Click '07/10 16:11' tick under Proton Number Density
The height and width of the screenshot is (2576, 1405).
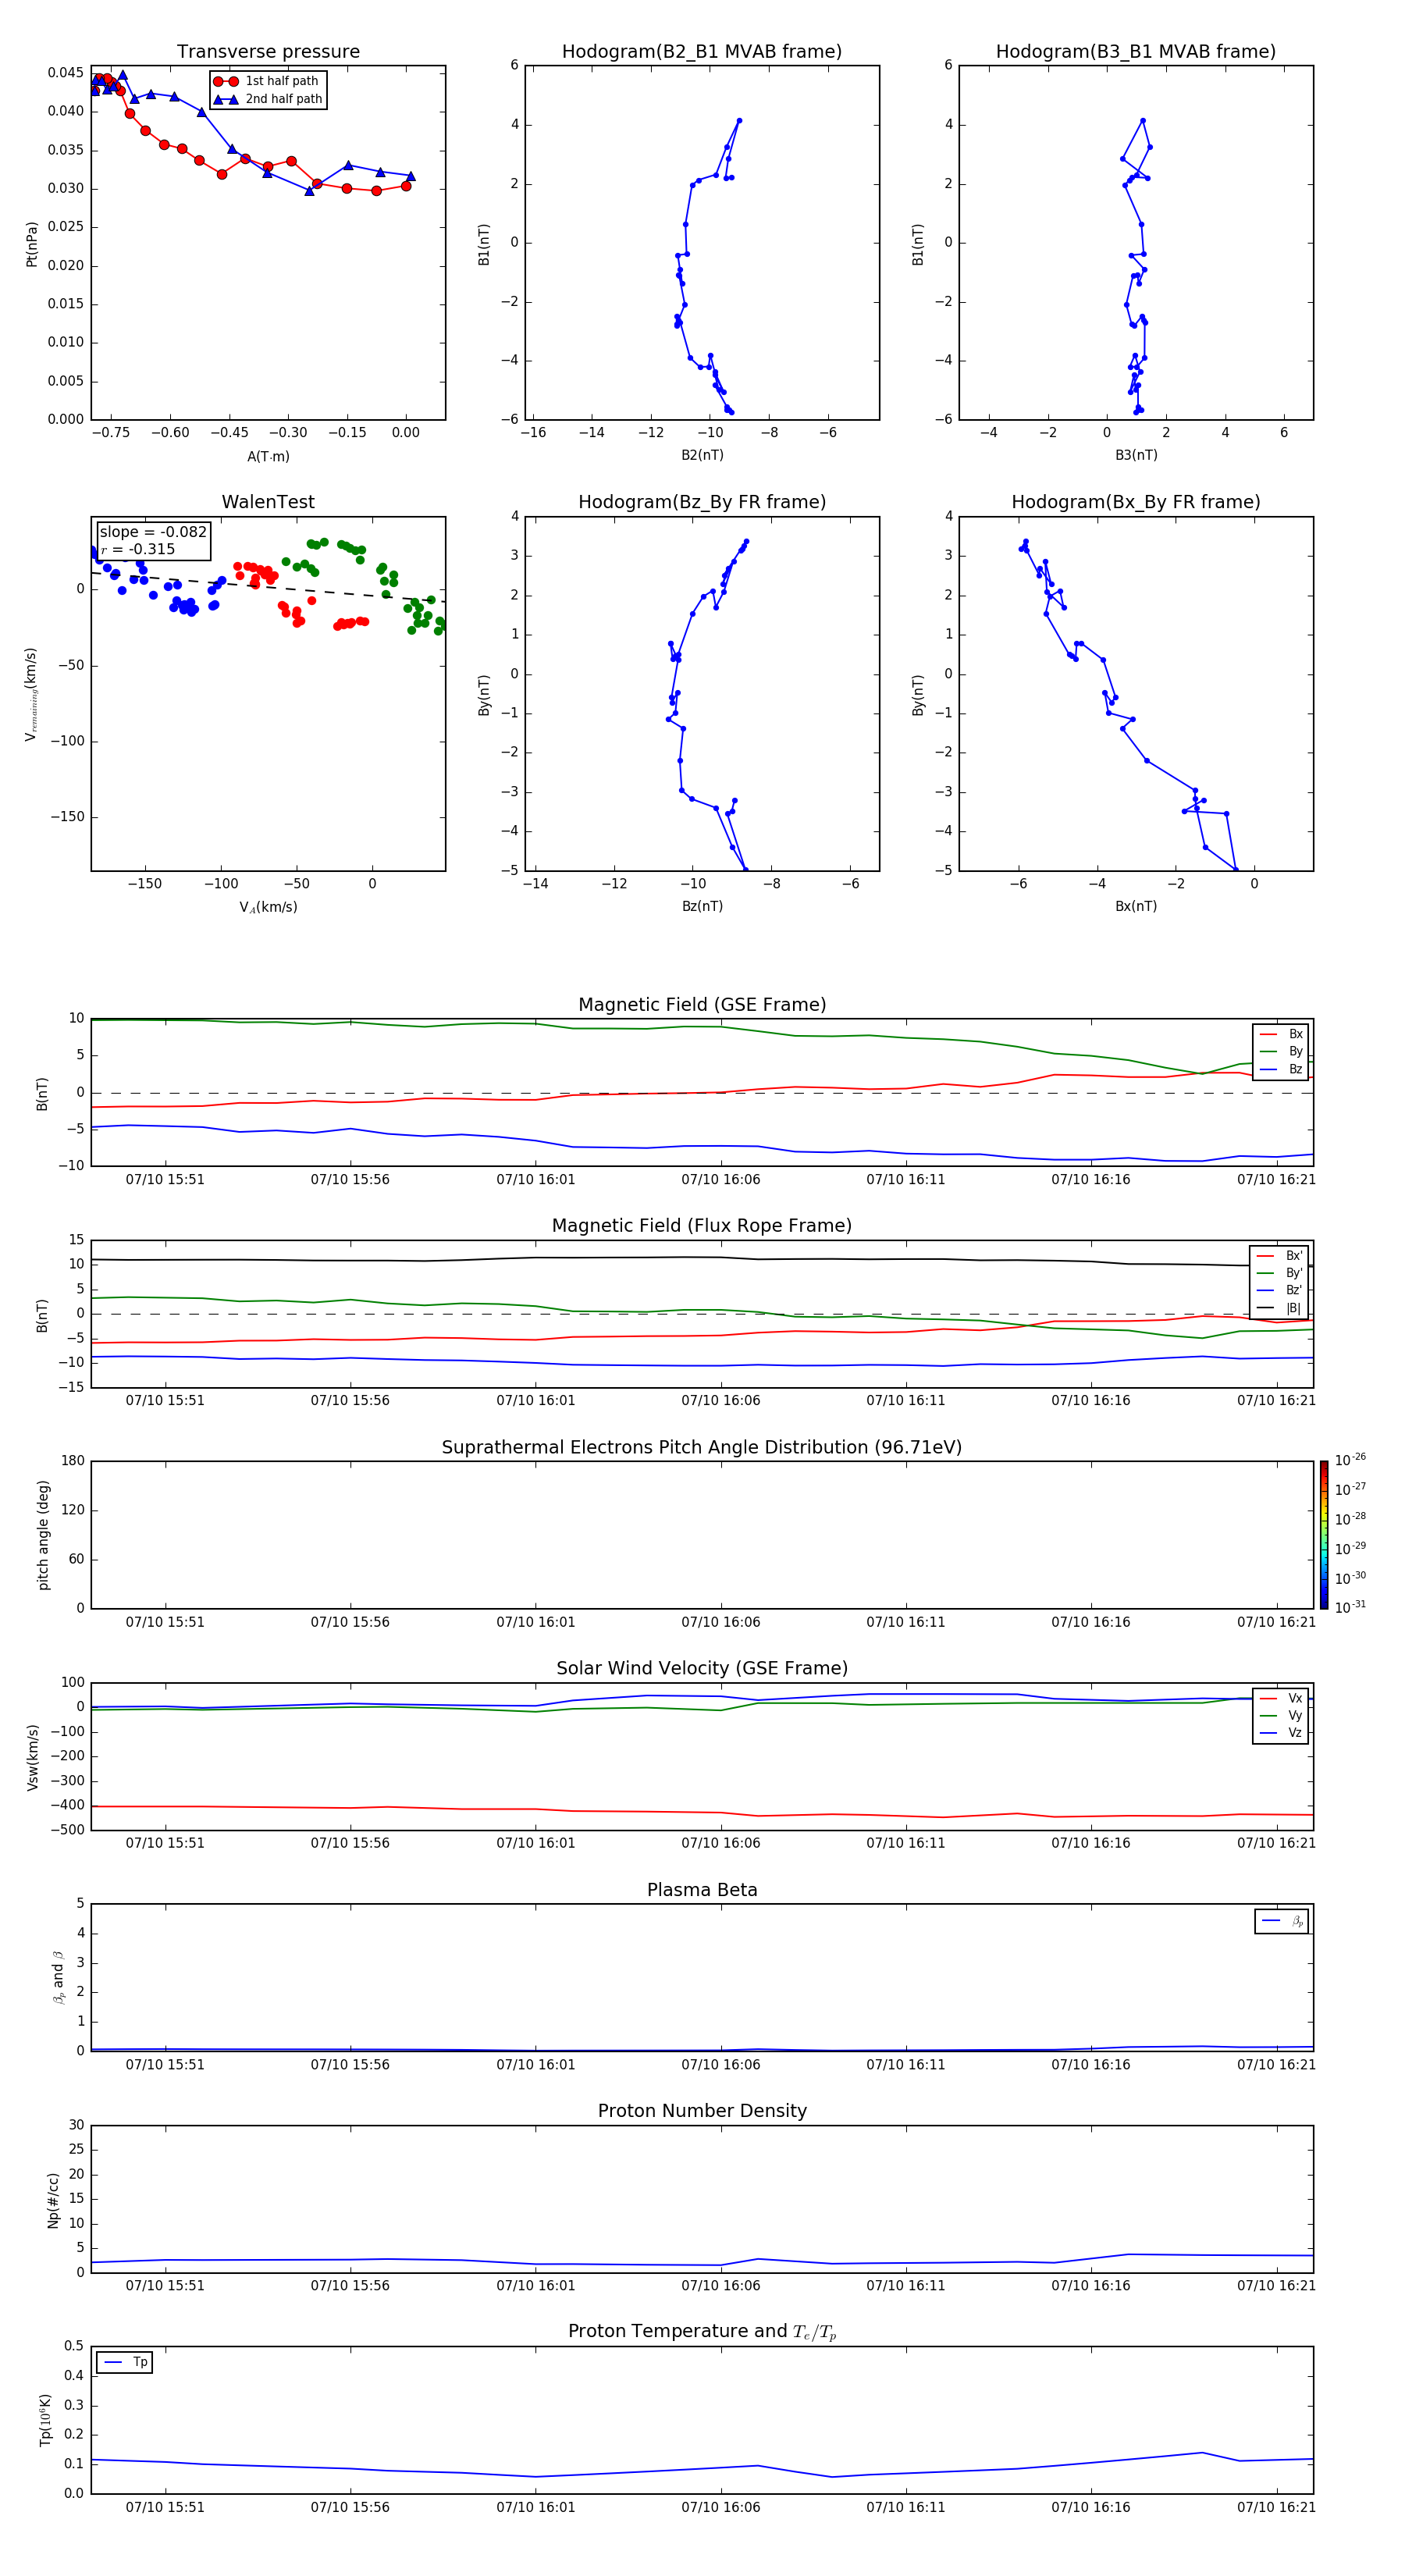tap(906, 2286)
